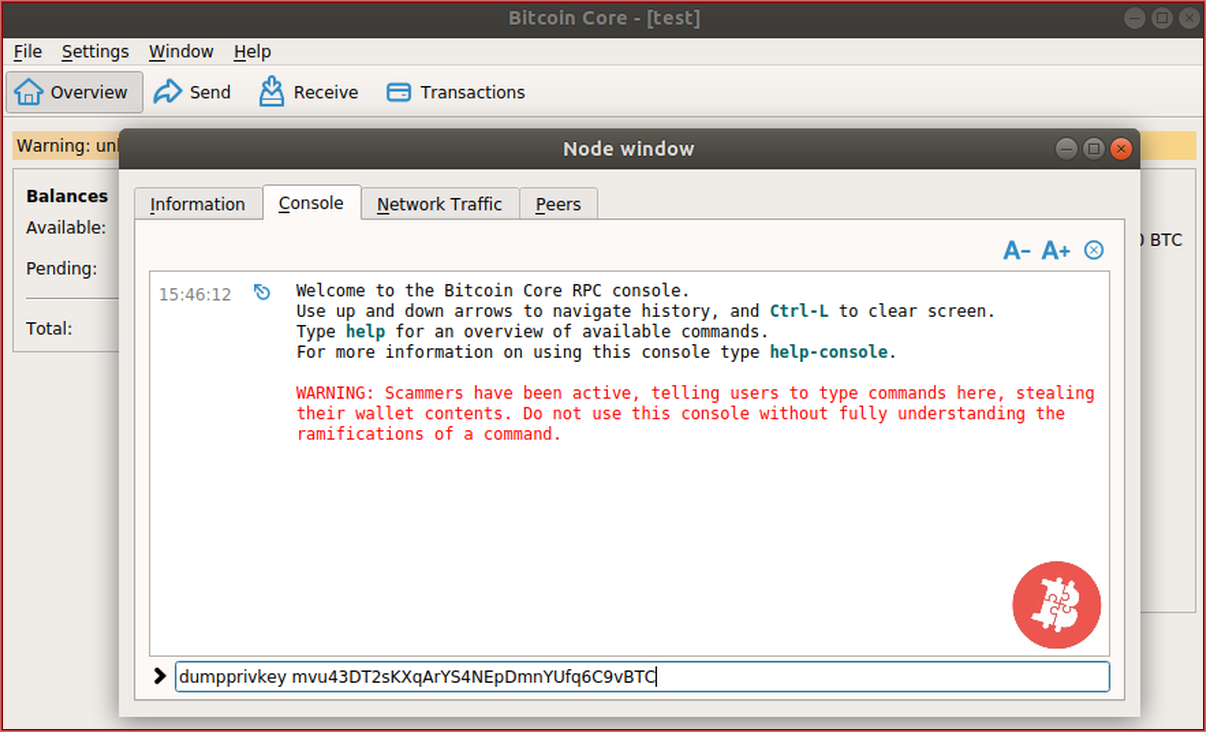Click the Pending label in main window
The image size is (1206, 732).
[x=62, y=268]
